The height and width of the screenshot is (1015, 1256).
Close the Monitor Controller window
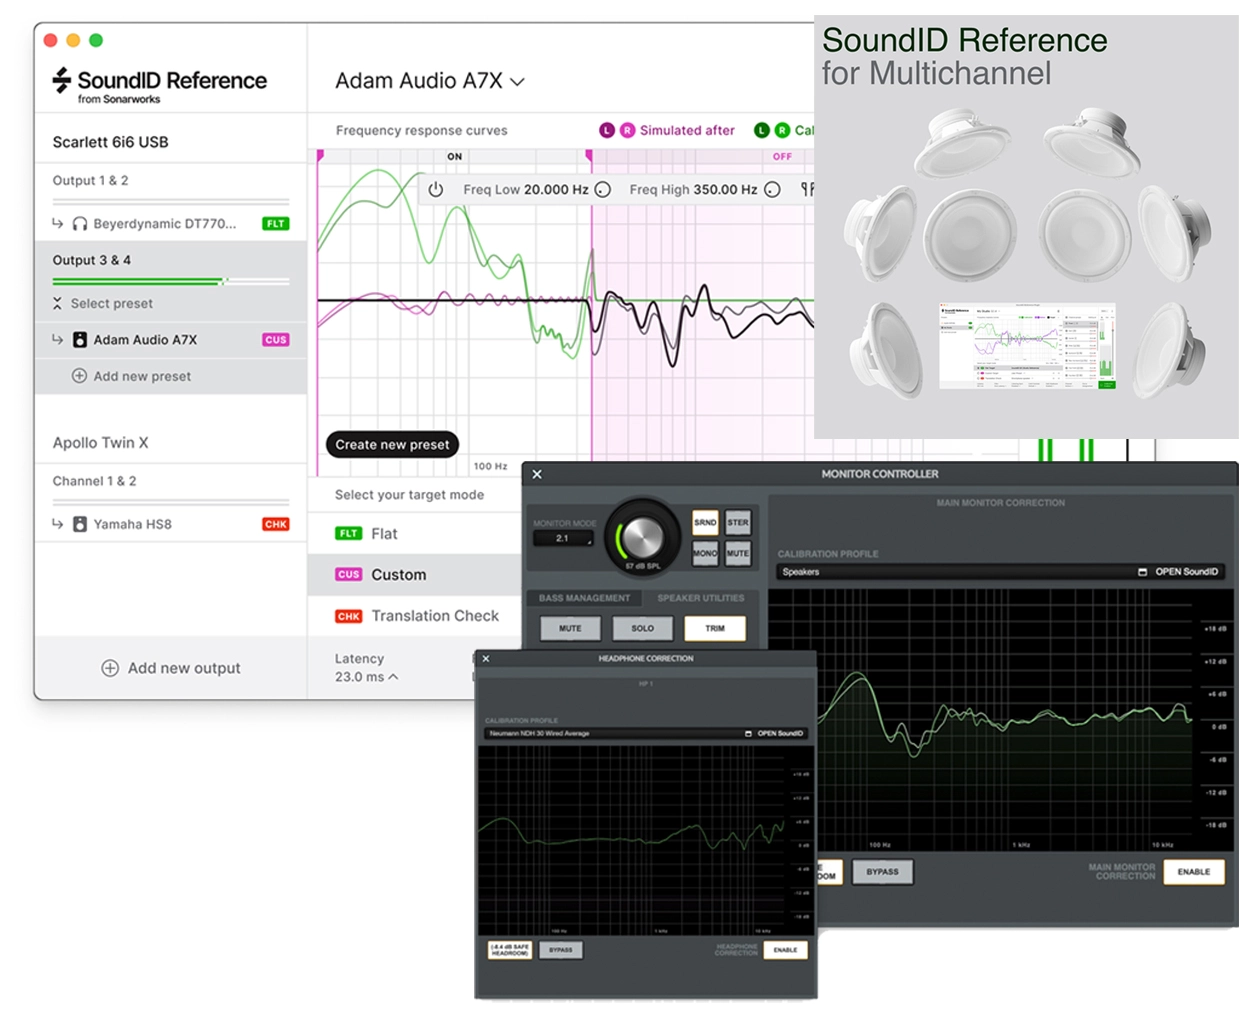(537, 474)
